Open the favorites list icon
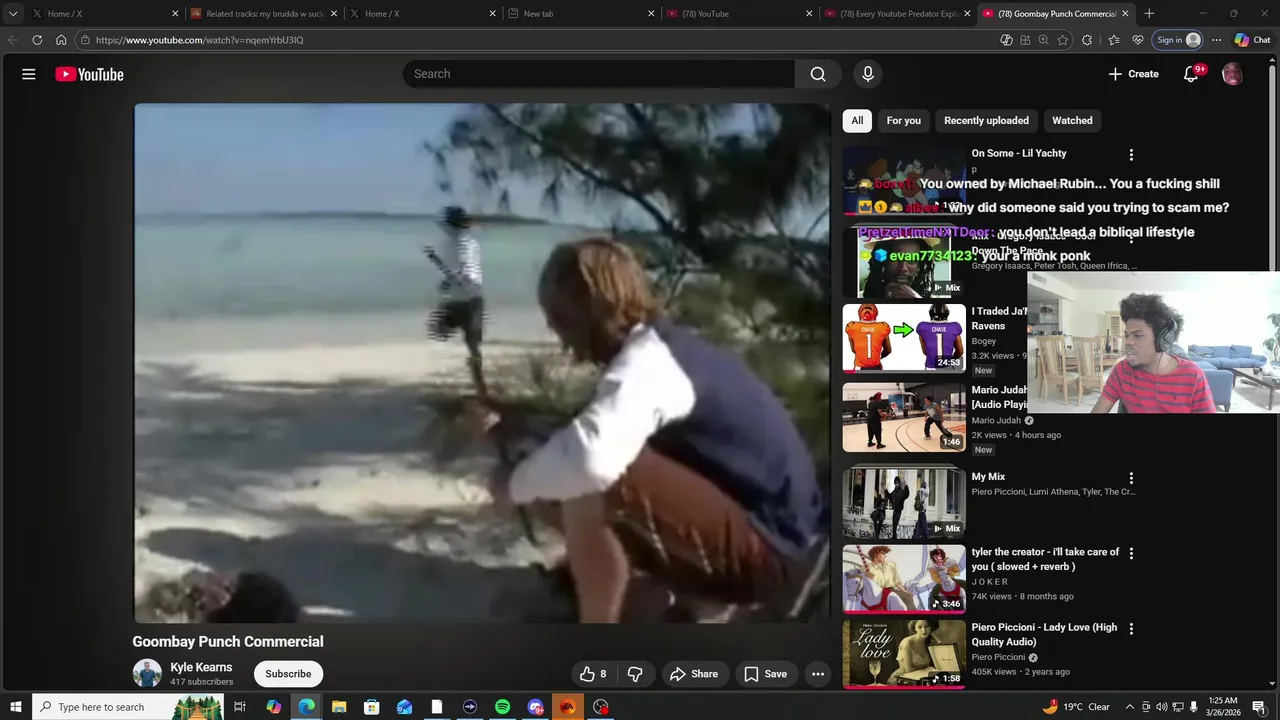 tap(1114, 40)
